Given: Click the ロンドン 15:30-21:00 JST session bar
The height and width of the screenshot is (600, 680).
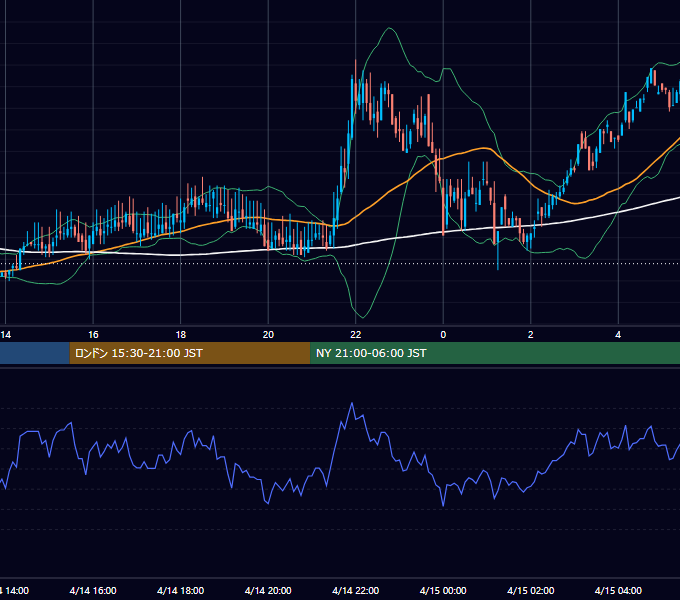Looking at the screenshot, I should pos(190,353).
